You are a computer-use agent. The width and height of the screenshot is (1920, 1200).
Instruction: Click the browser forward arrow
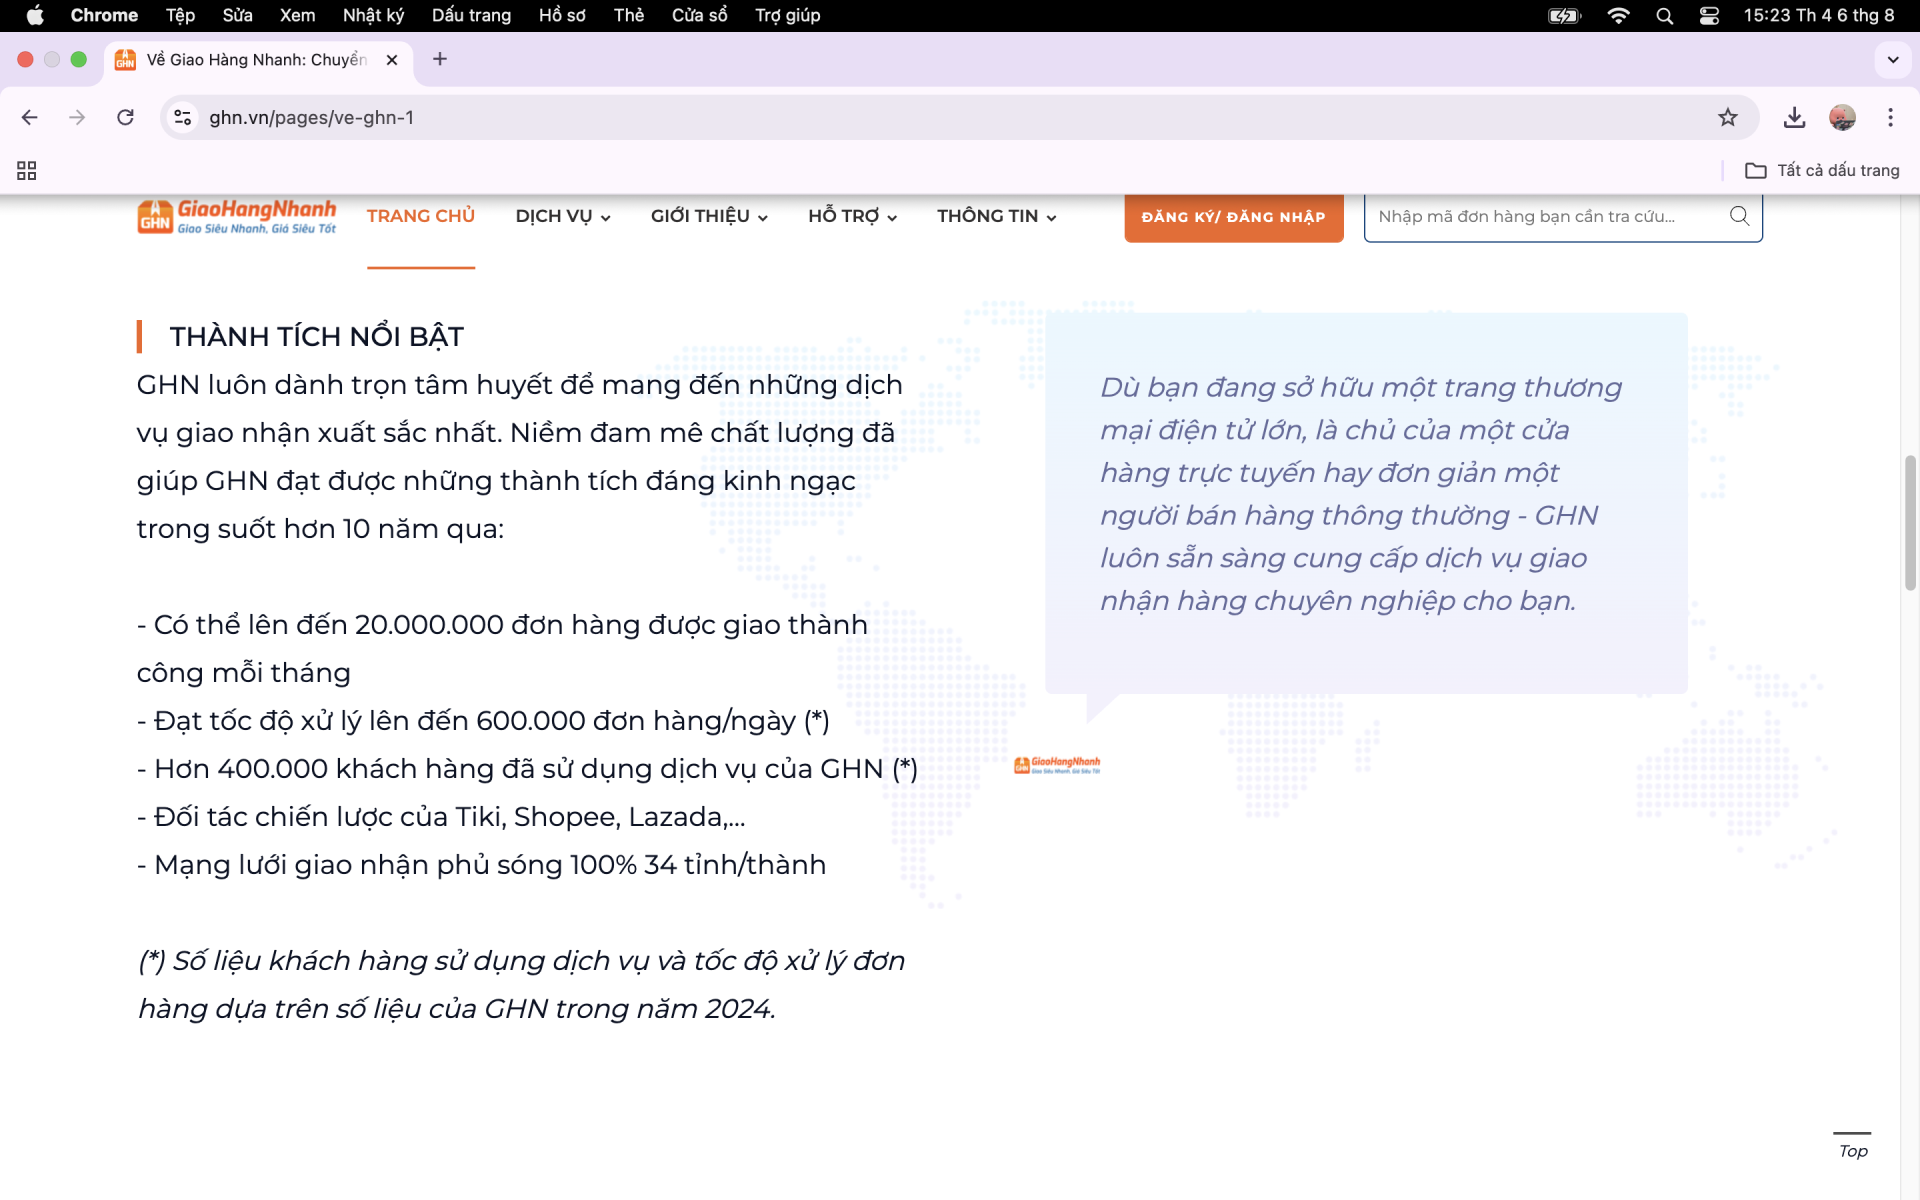pyautogui.click(x=77, y=117)
